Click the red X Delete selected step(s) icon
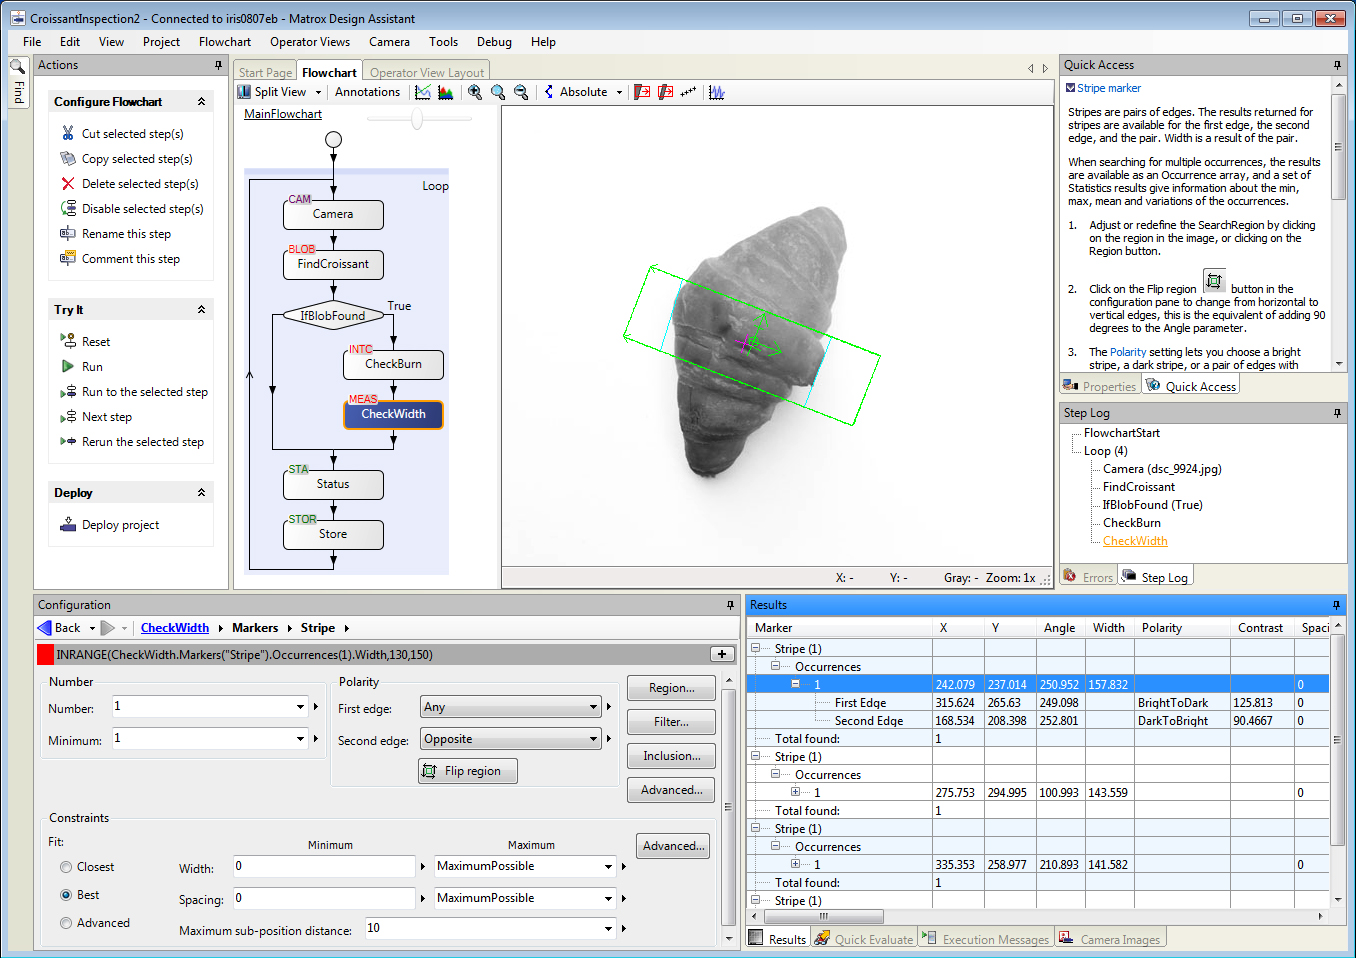 click(x=68, y=184)
